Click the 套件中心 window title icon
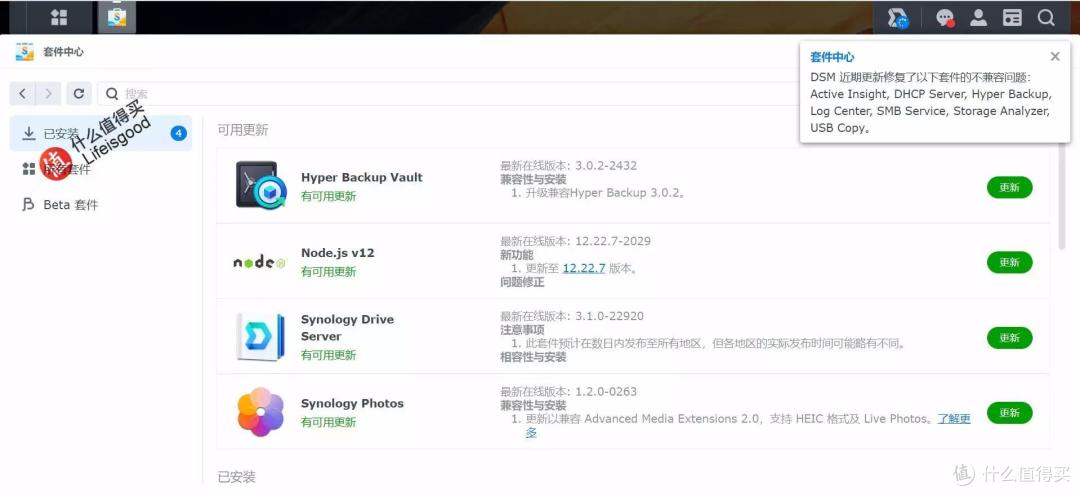 tap(25, 52)
